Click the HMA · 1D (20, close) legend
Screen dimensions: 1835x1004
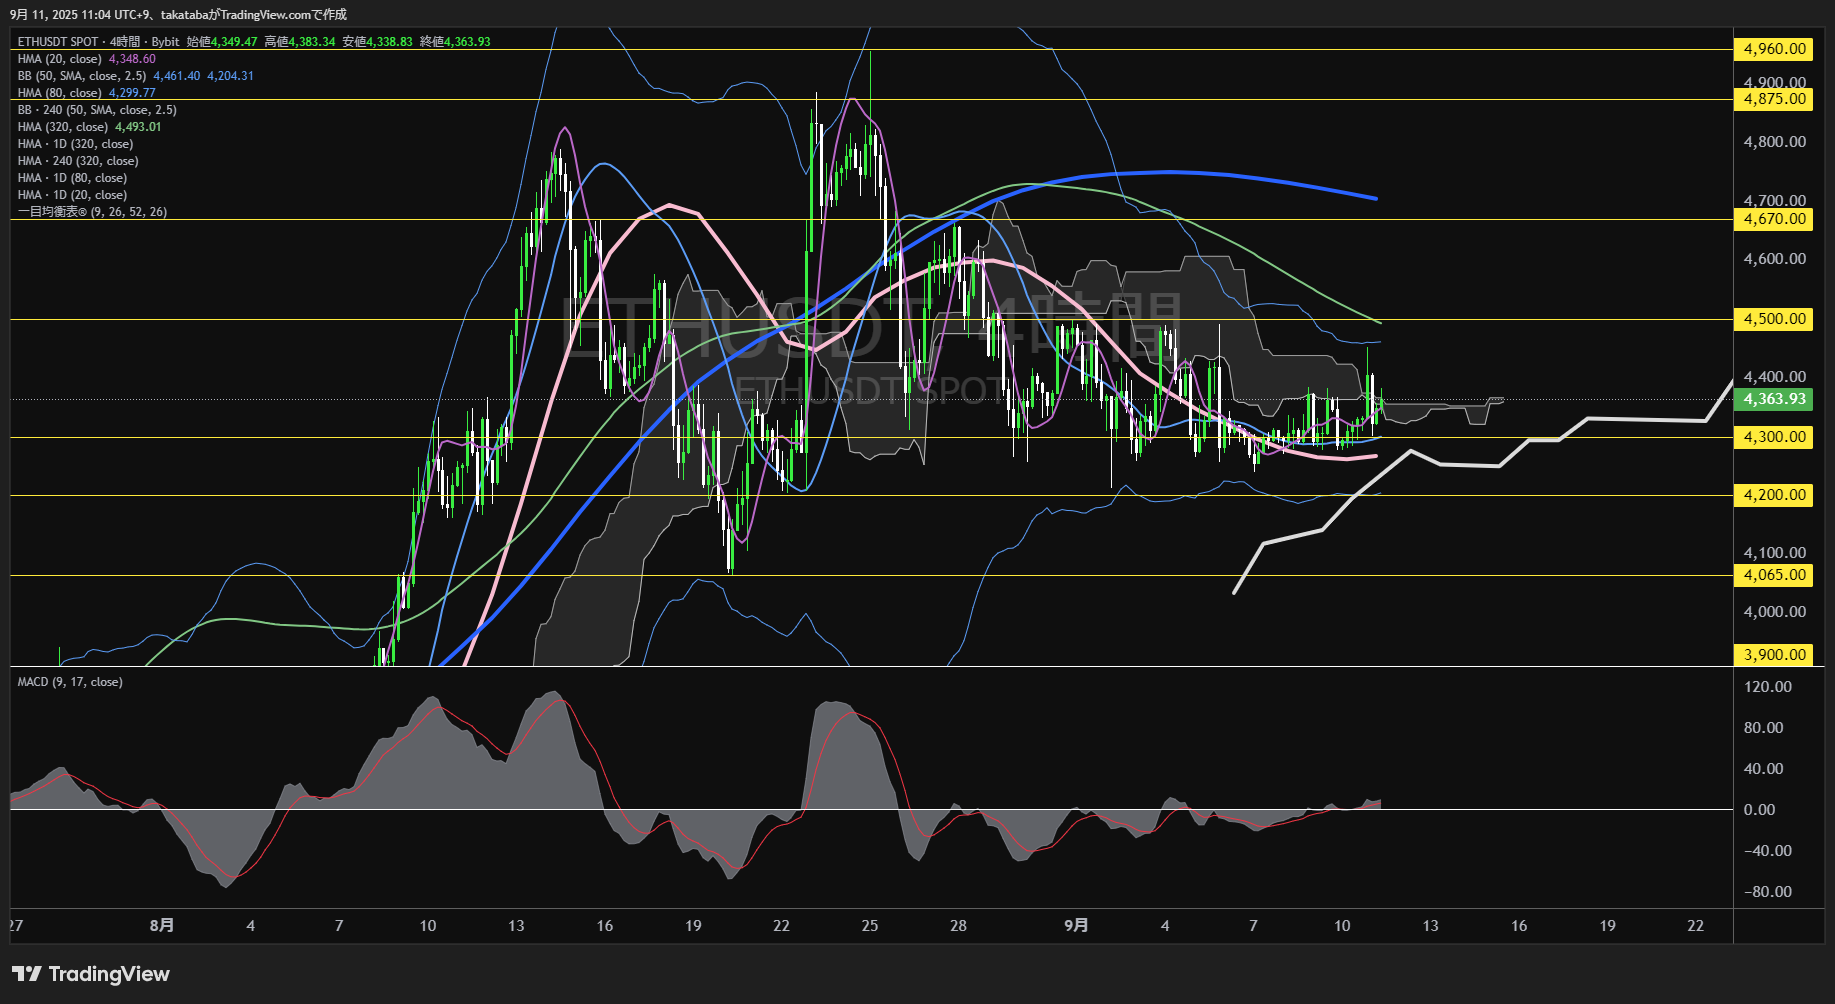tap(72, 195)
